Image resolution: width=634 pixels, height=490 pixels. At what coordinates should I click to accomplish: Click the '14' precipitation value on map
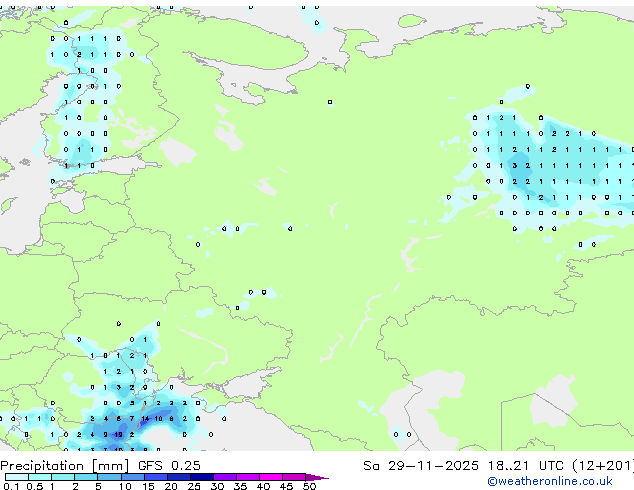tap(145, 419)
